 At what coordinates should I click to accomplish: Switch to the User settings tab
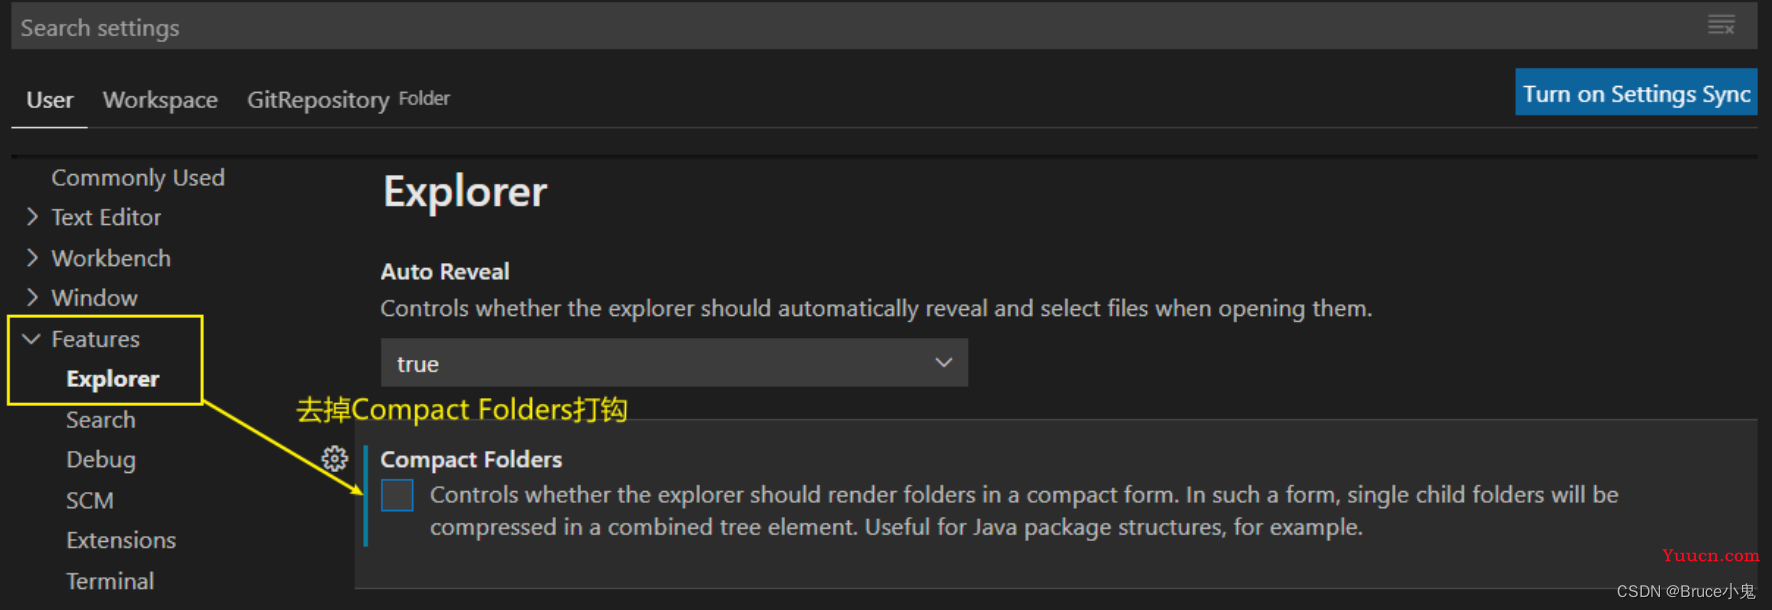point(50,100)
